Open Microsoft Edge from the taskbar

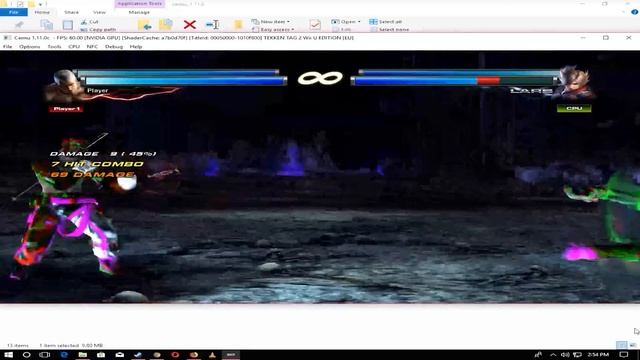64,355
